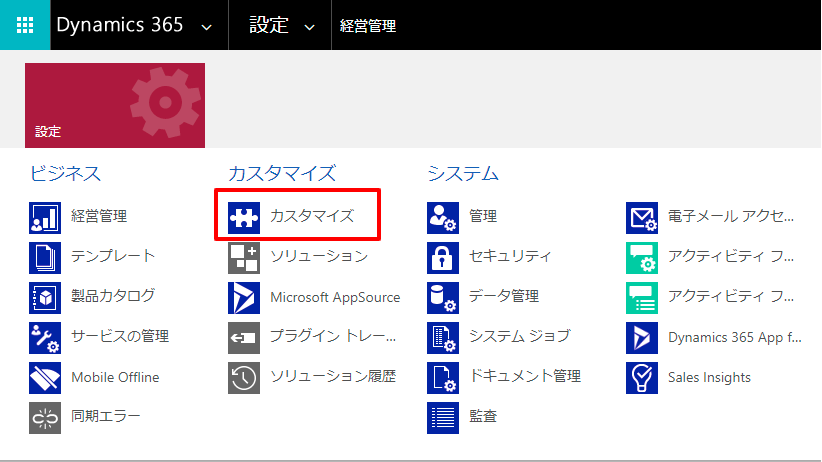Click the プラグイン トレース icon
The image size is (822, 462).
click(244, 338)
